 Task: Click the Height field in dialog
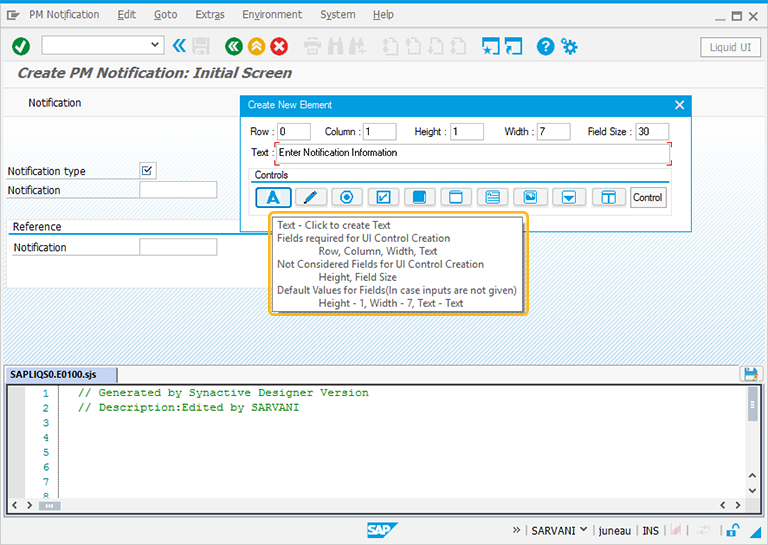click(467, 132)
